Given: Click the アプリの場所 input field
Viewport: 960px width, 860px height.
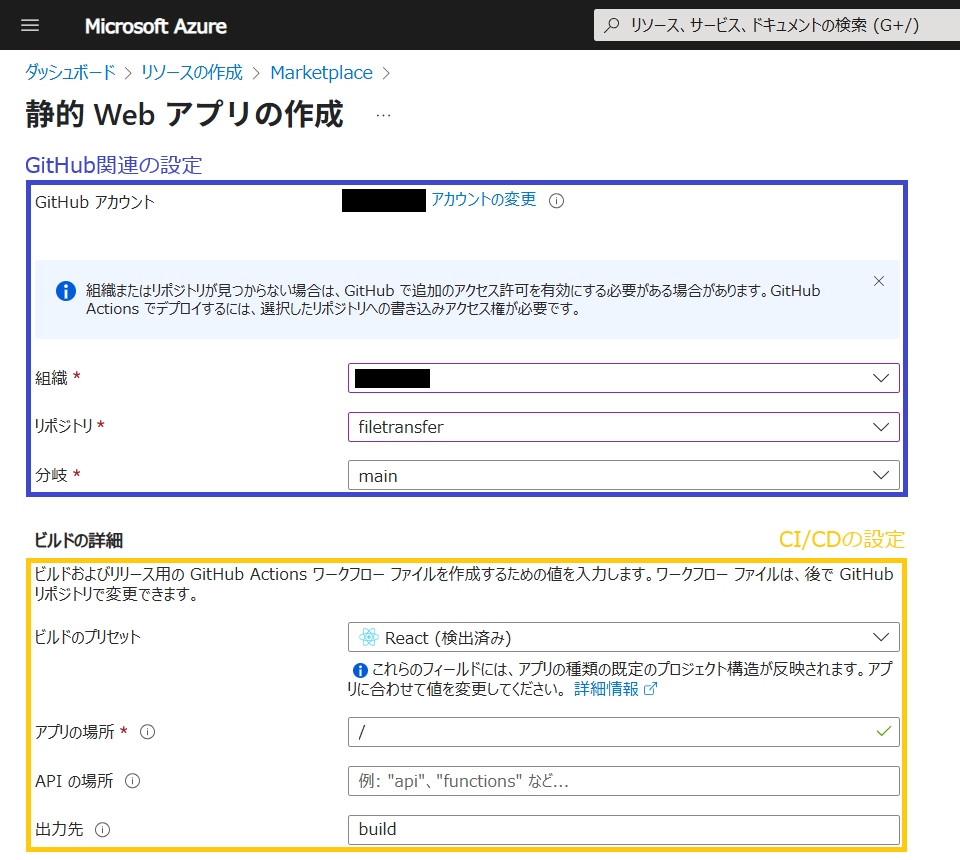Looking at the screenshot, I should [623, 731].
